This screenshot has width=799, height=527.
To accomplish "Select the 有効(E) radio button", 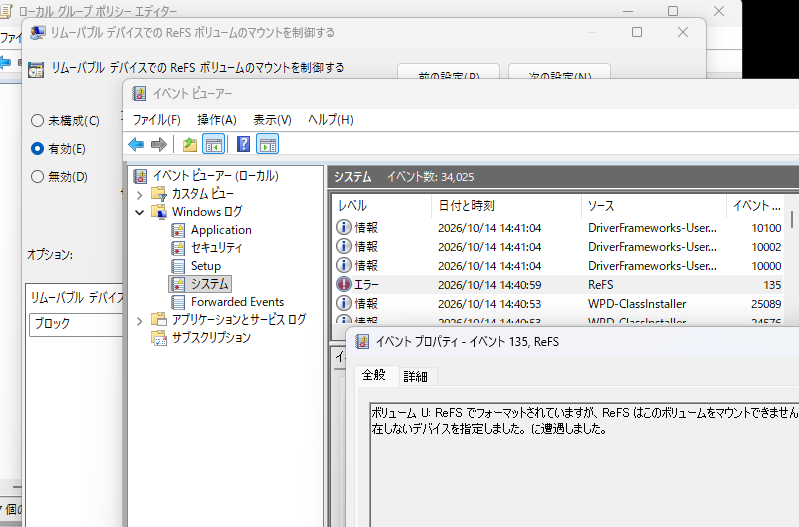I will (x=37, y=149).
